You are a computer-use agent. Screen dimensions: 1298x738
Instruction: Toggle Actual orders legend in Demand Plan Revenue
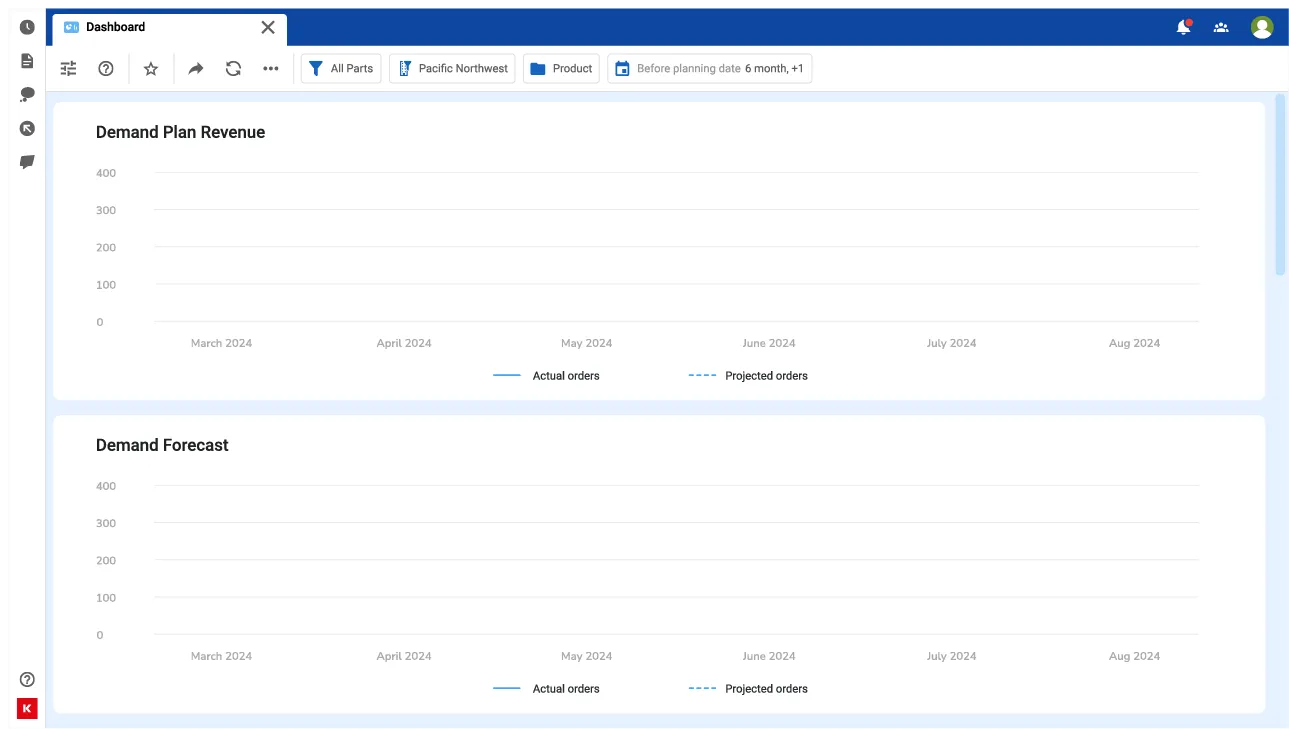pos(547,376)
